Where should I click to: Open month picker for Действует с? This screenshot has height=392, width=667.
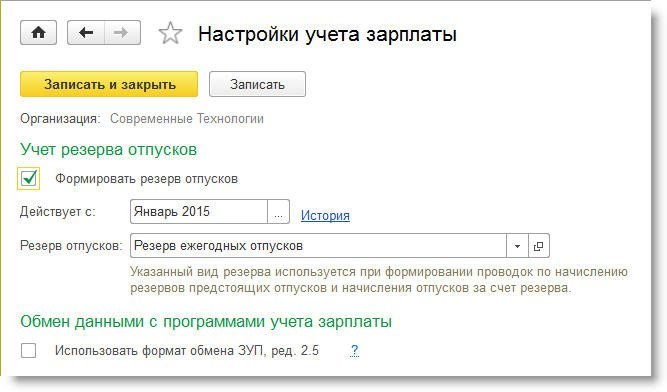[x=278, y=212]
